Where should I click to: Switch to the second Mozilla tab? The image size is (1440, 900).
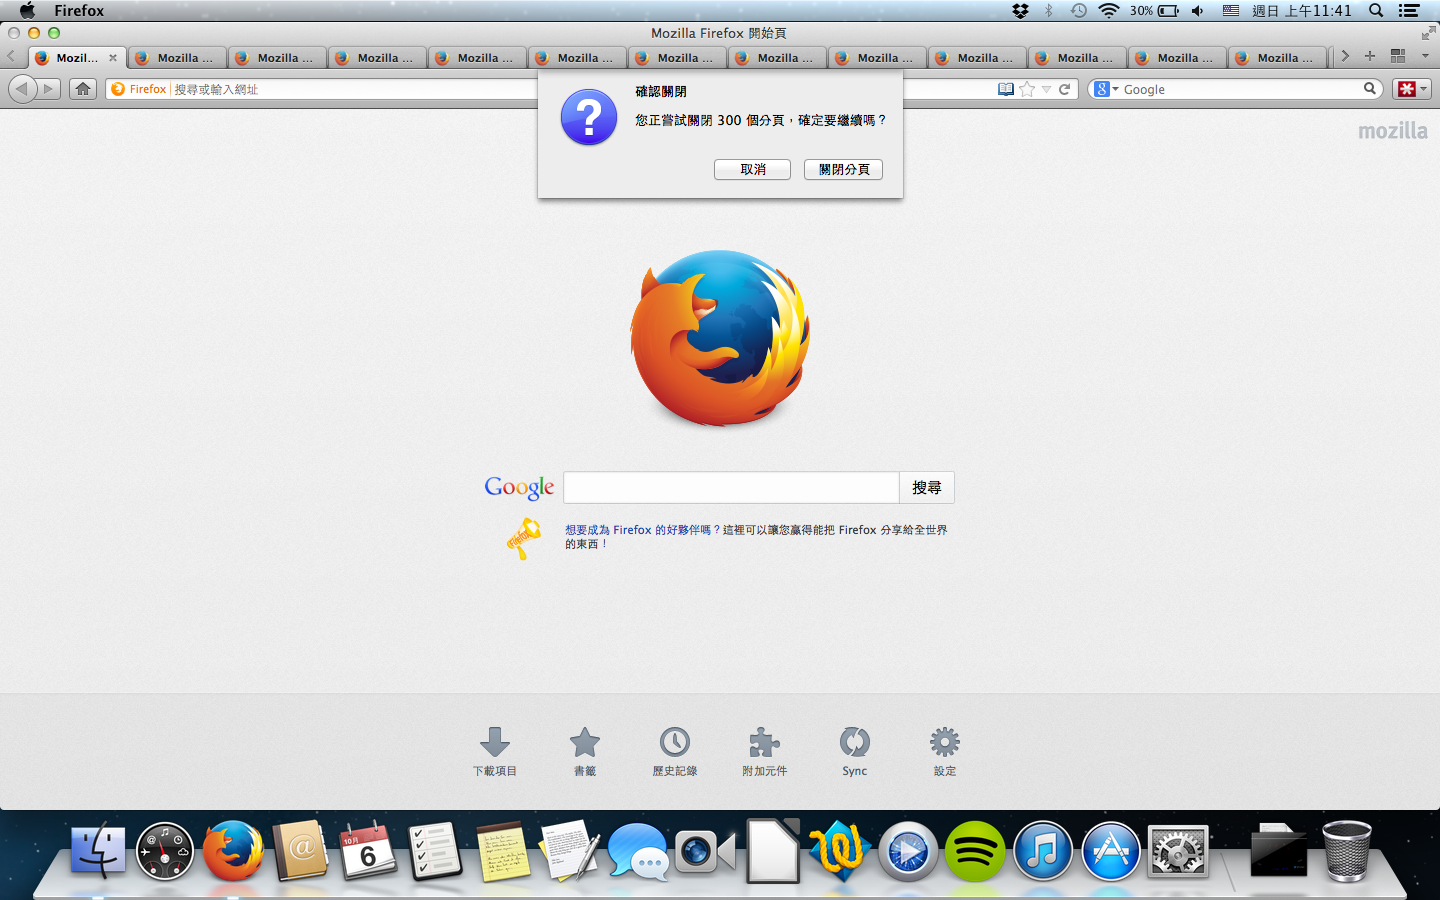tap(178, 58)
